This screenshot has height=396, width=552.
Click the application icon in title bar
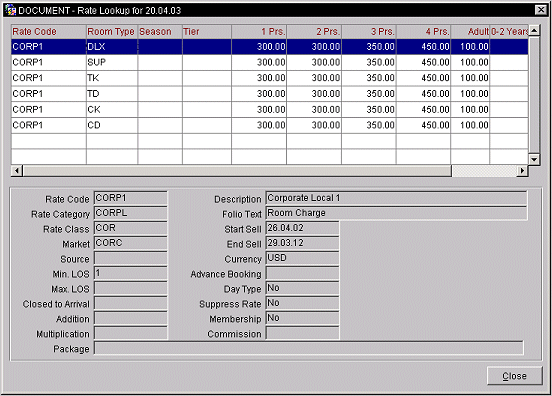click(x=11, y=10)
